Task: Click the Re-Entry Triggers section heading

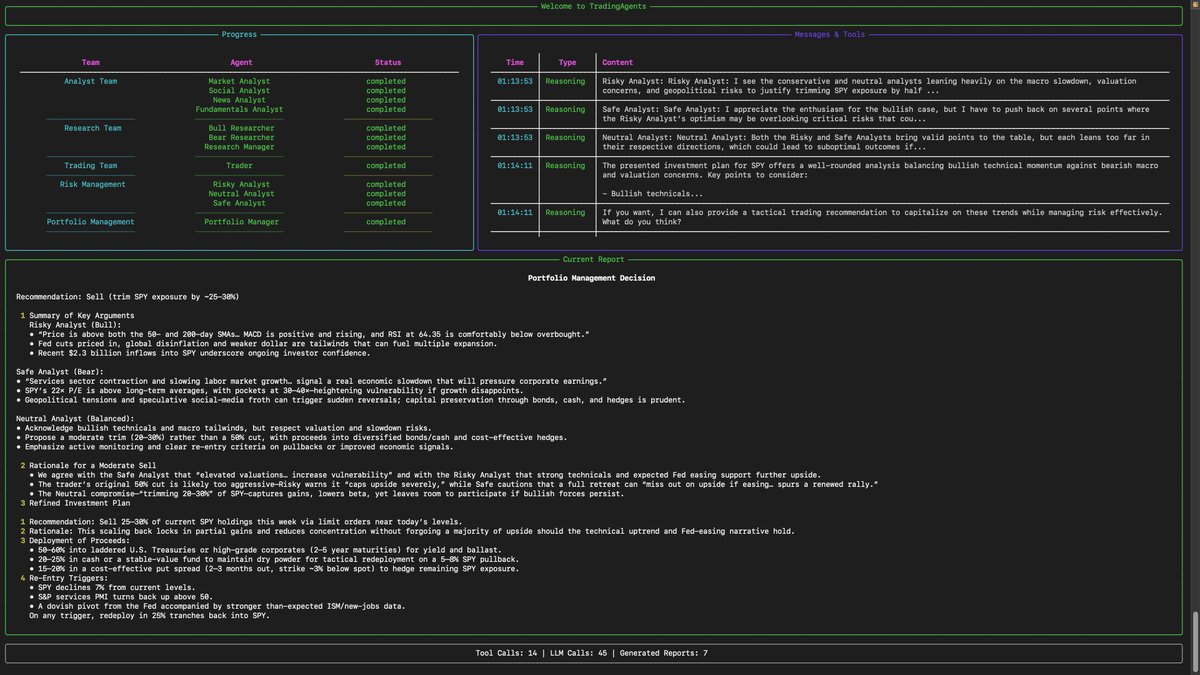Action: click(x=69, y=578)
